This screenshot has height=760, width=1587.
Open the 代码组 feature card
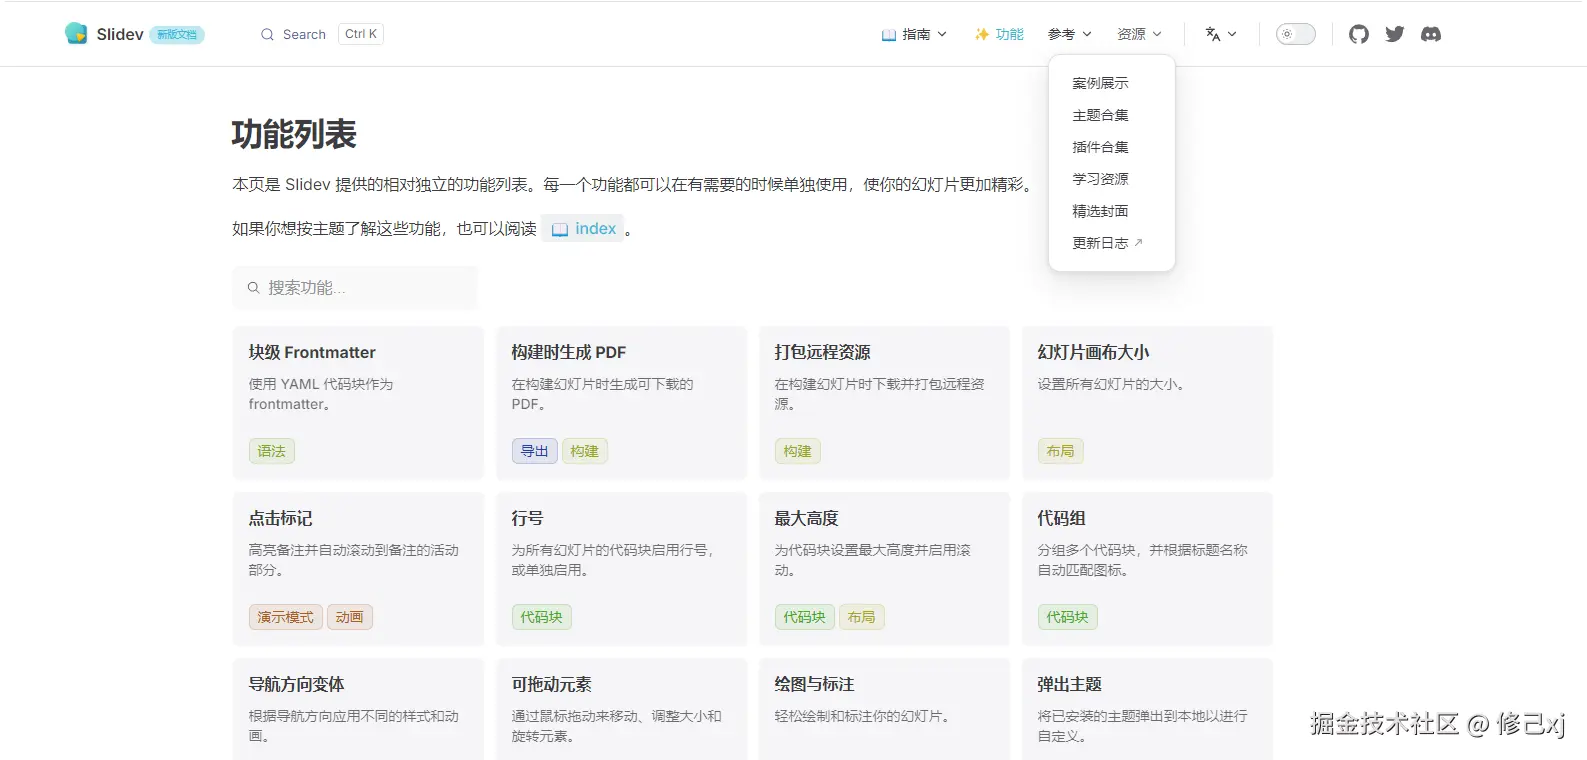point(1147,569)
